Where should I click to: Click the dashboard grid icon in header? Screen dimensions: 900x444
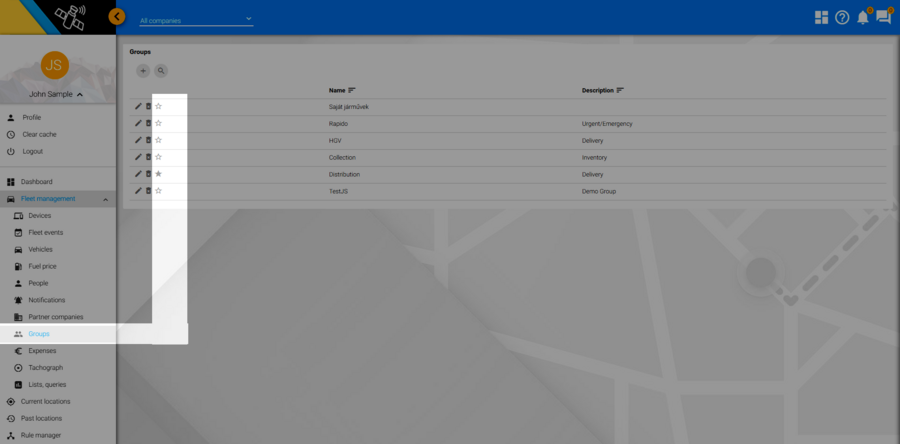pyautogui.click(x=821, y=17)
